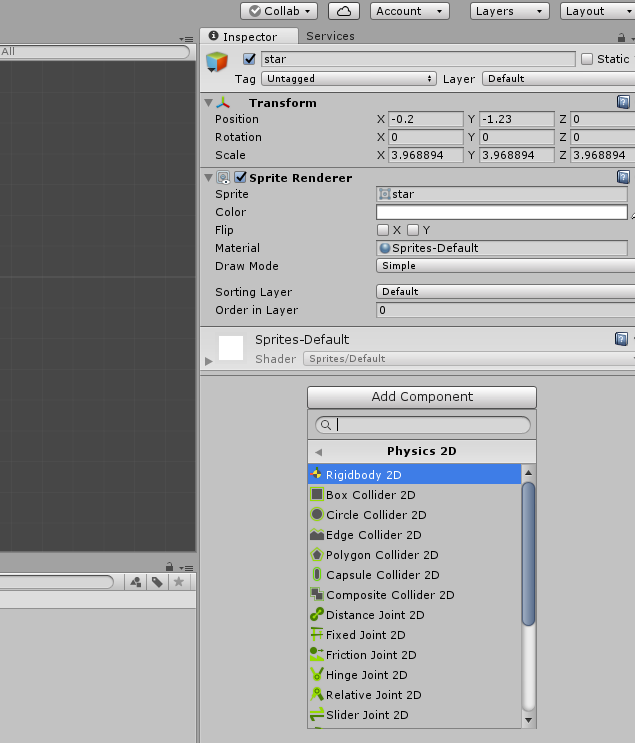Select Edge Collider 2D component
This screenshot has height=743, width=635.
pos(414,535)
